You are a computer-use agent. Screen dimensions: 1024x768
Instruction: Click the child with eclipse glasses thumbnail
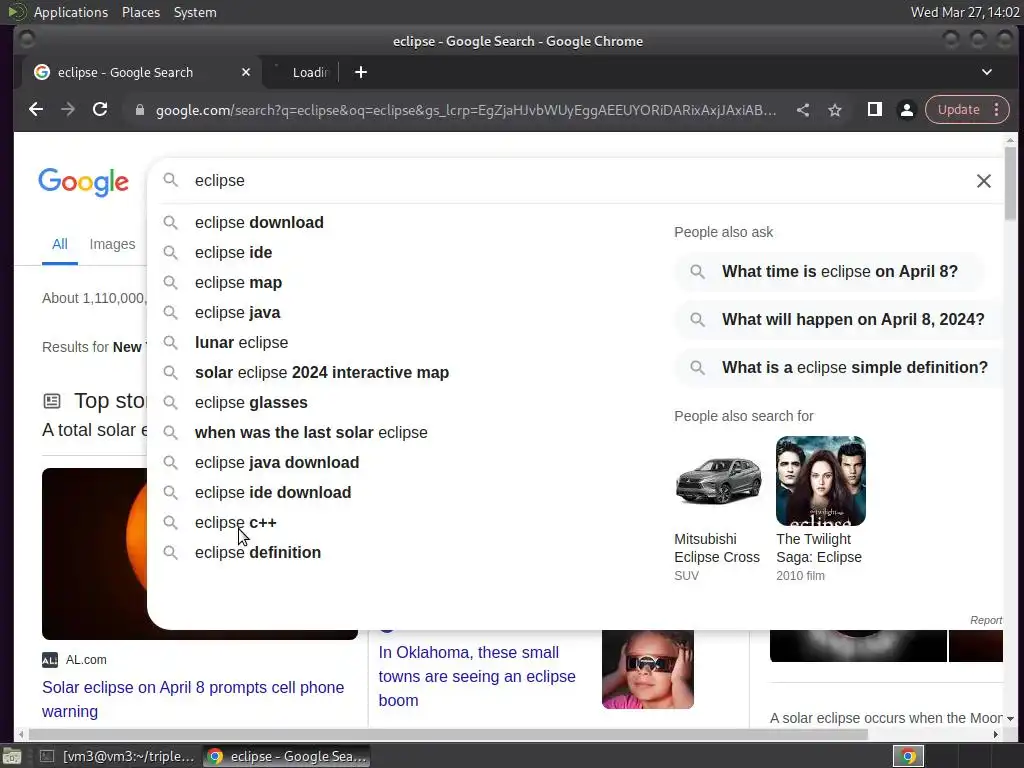[x=648, y=669]
